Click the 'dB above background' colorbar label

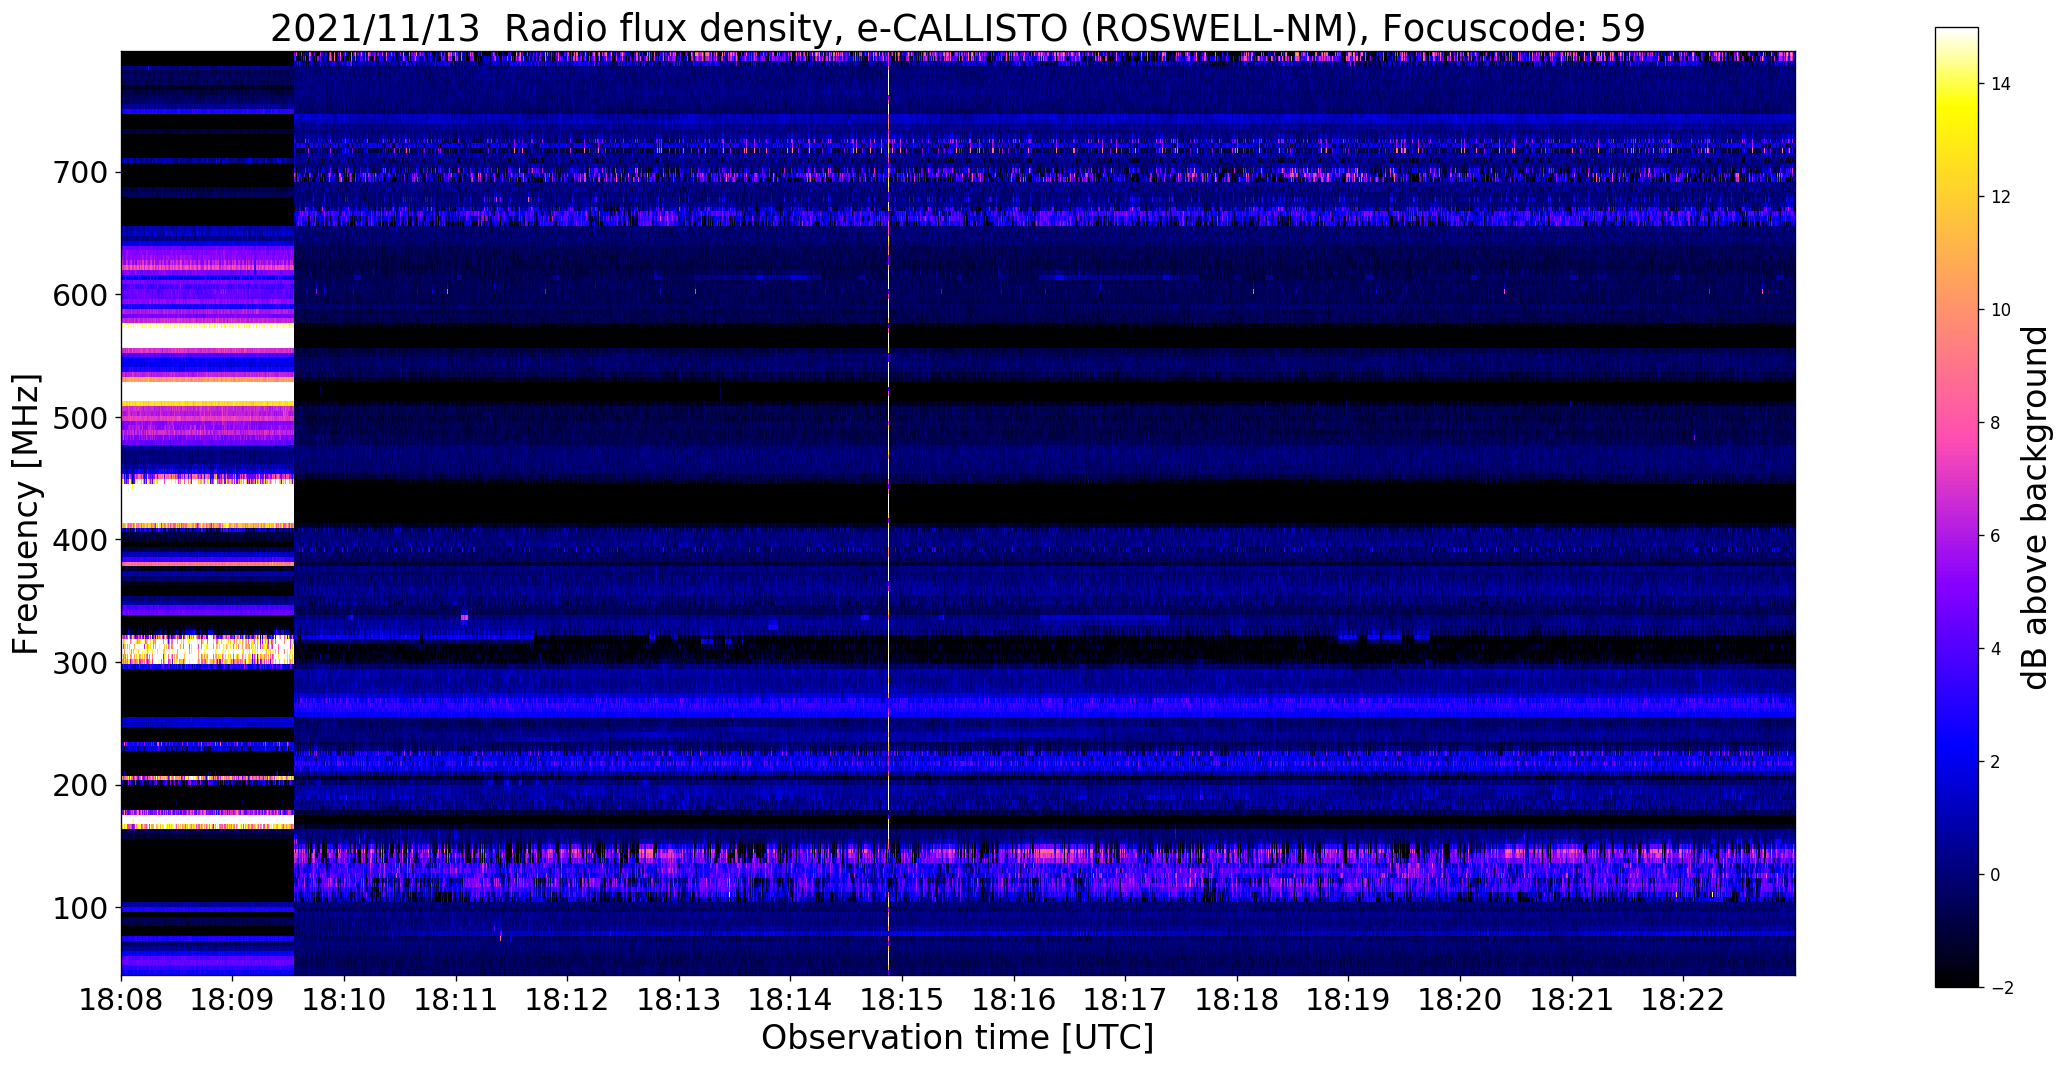(2035, 508)
